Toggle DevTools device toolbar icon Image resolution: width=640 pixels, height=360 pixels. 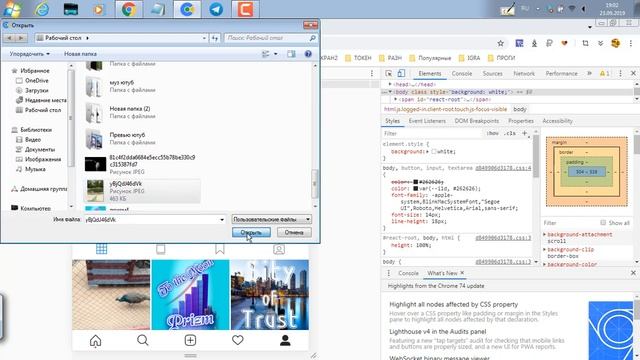coord(401,73)
